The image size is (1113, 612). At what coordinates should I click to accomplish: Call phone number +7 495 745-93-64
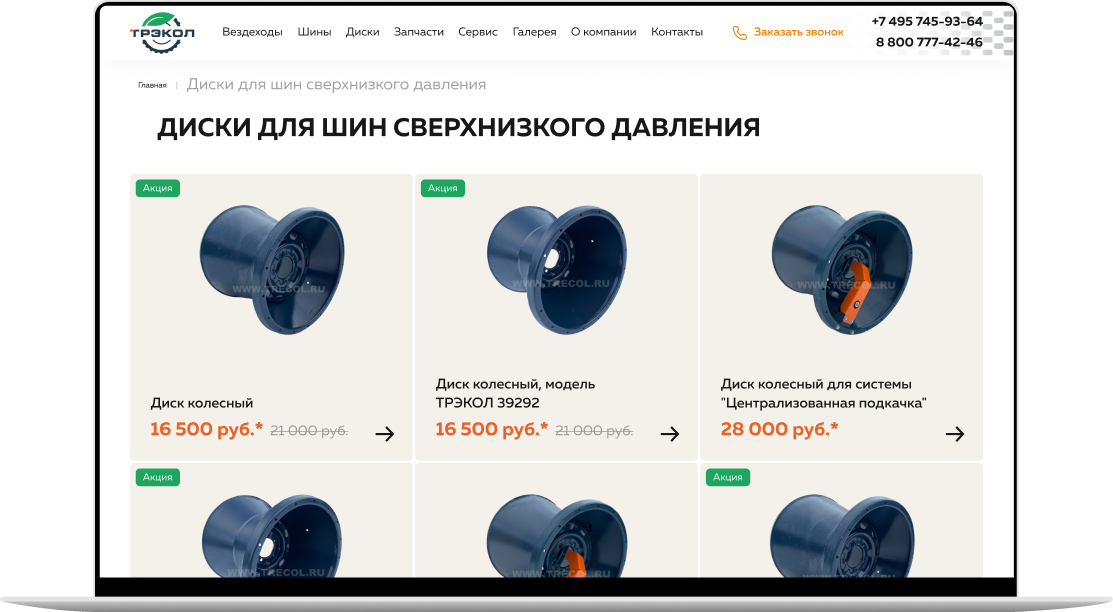pos(927,21)
